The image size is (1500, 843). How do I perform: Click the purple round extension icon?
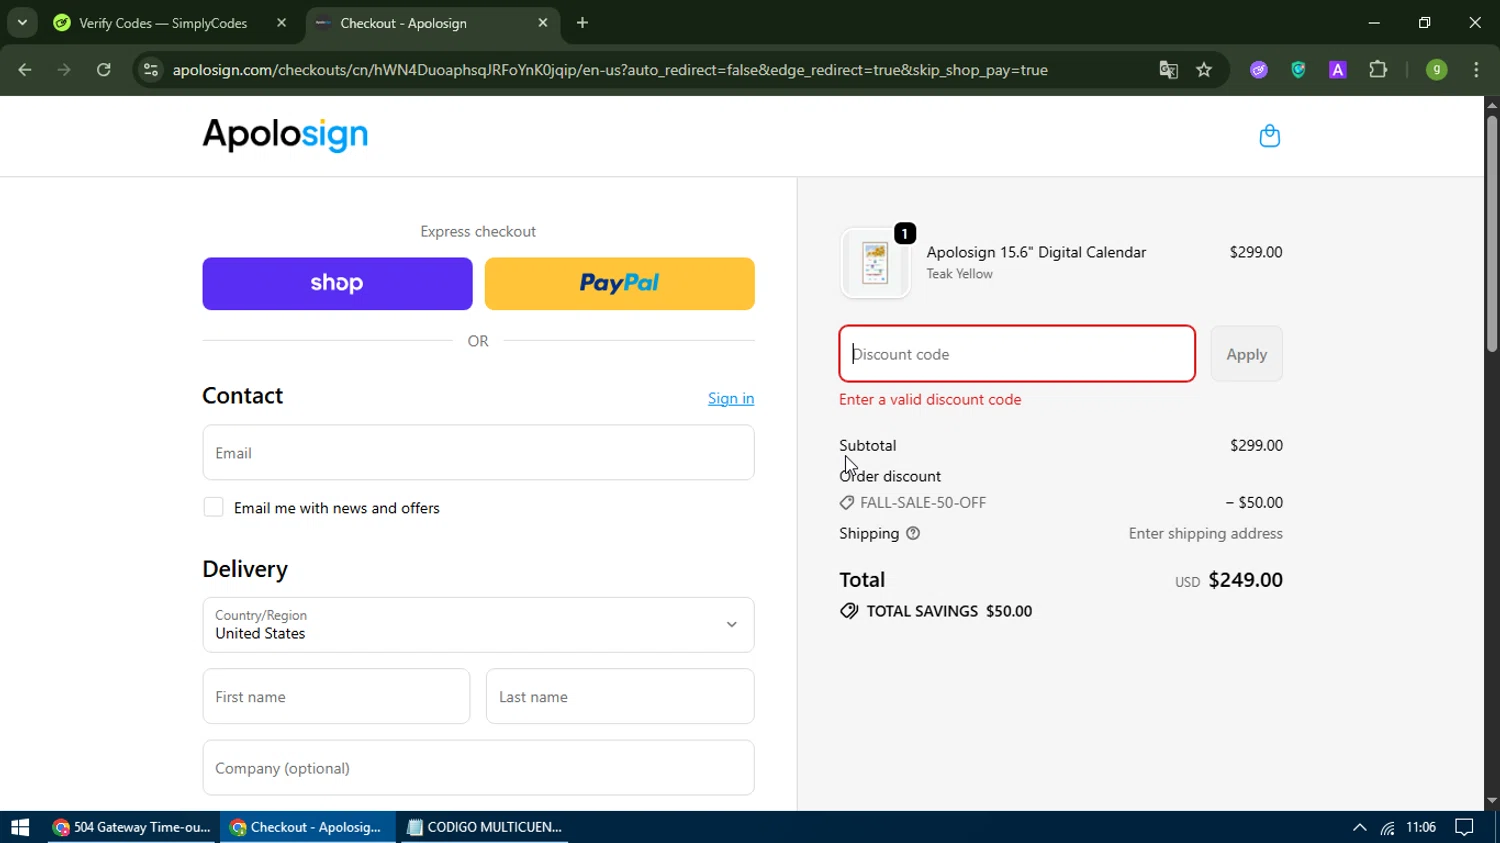1259,70
